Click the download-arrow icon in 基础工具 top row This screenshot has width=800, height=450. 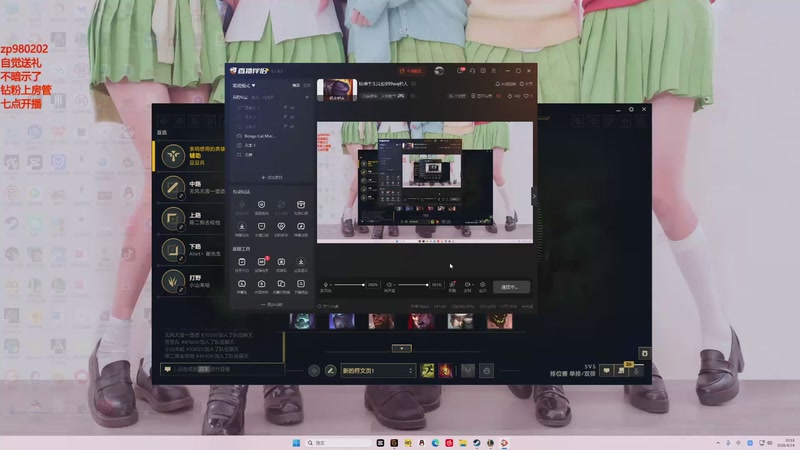[301, 264]
